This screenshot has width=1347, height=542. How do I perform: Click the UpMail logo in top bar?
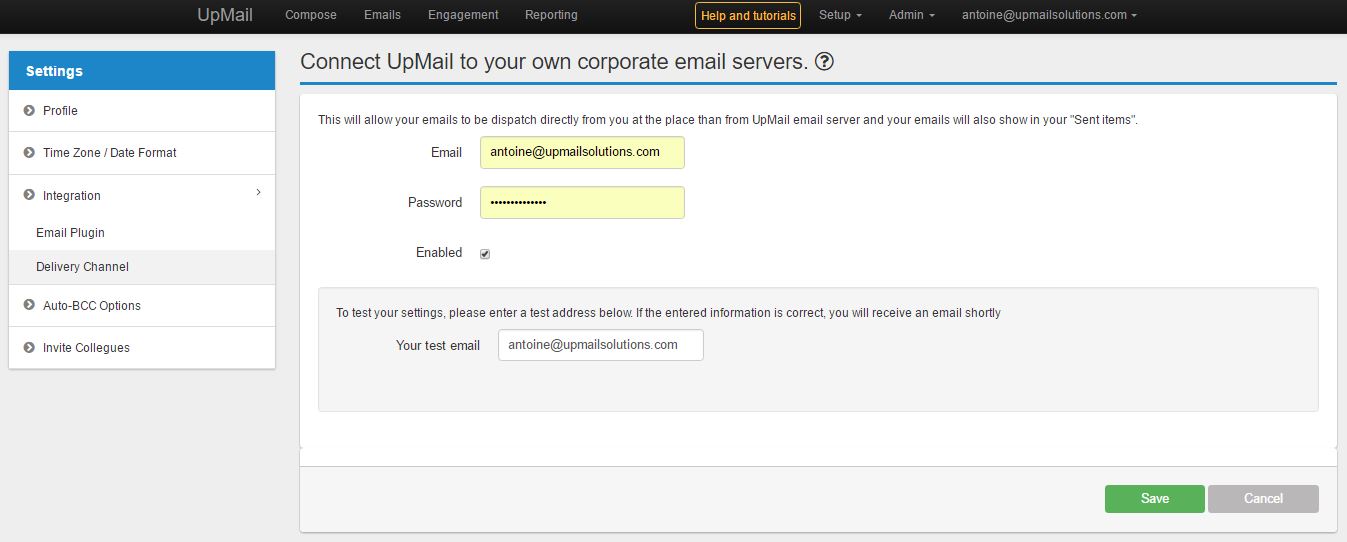(x=225, y=15)
